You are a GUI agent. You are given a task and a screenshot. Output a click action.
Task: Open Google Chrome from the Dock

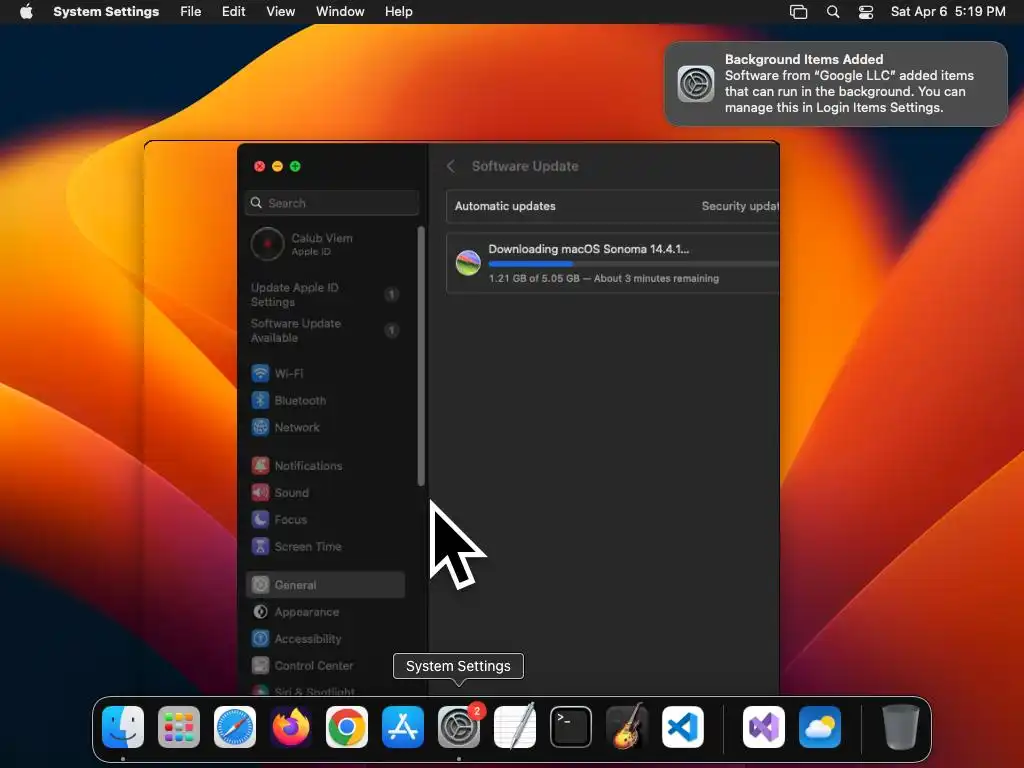pyautogui.click(x=347, y=727)
